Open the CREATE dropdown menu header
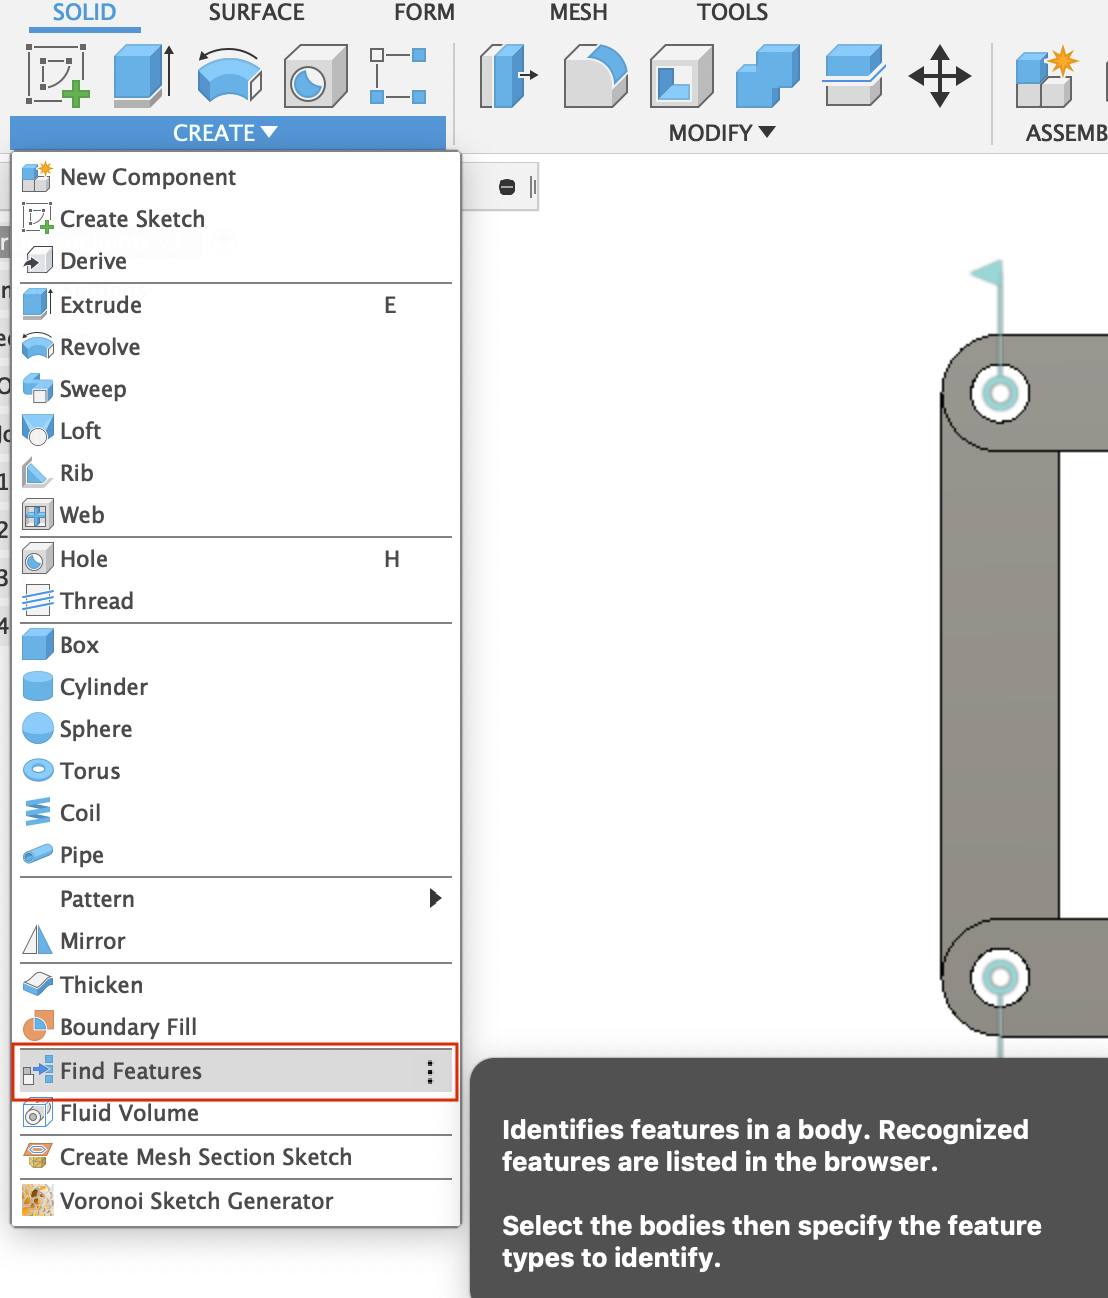Viewport: 1108px width, 1298px height. [x=227, y=133]
